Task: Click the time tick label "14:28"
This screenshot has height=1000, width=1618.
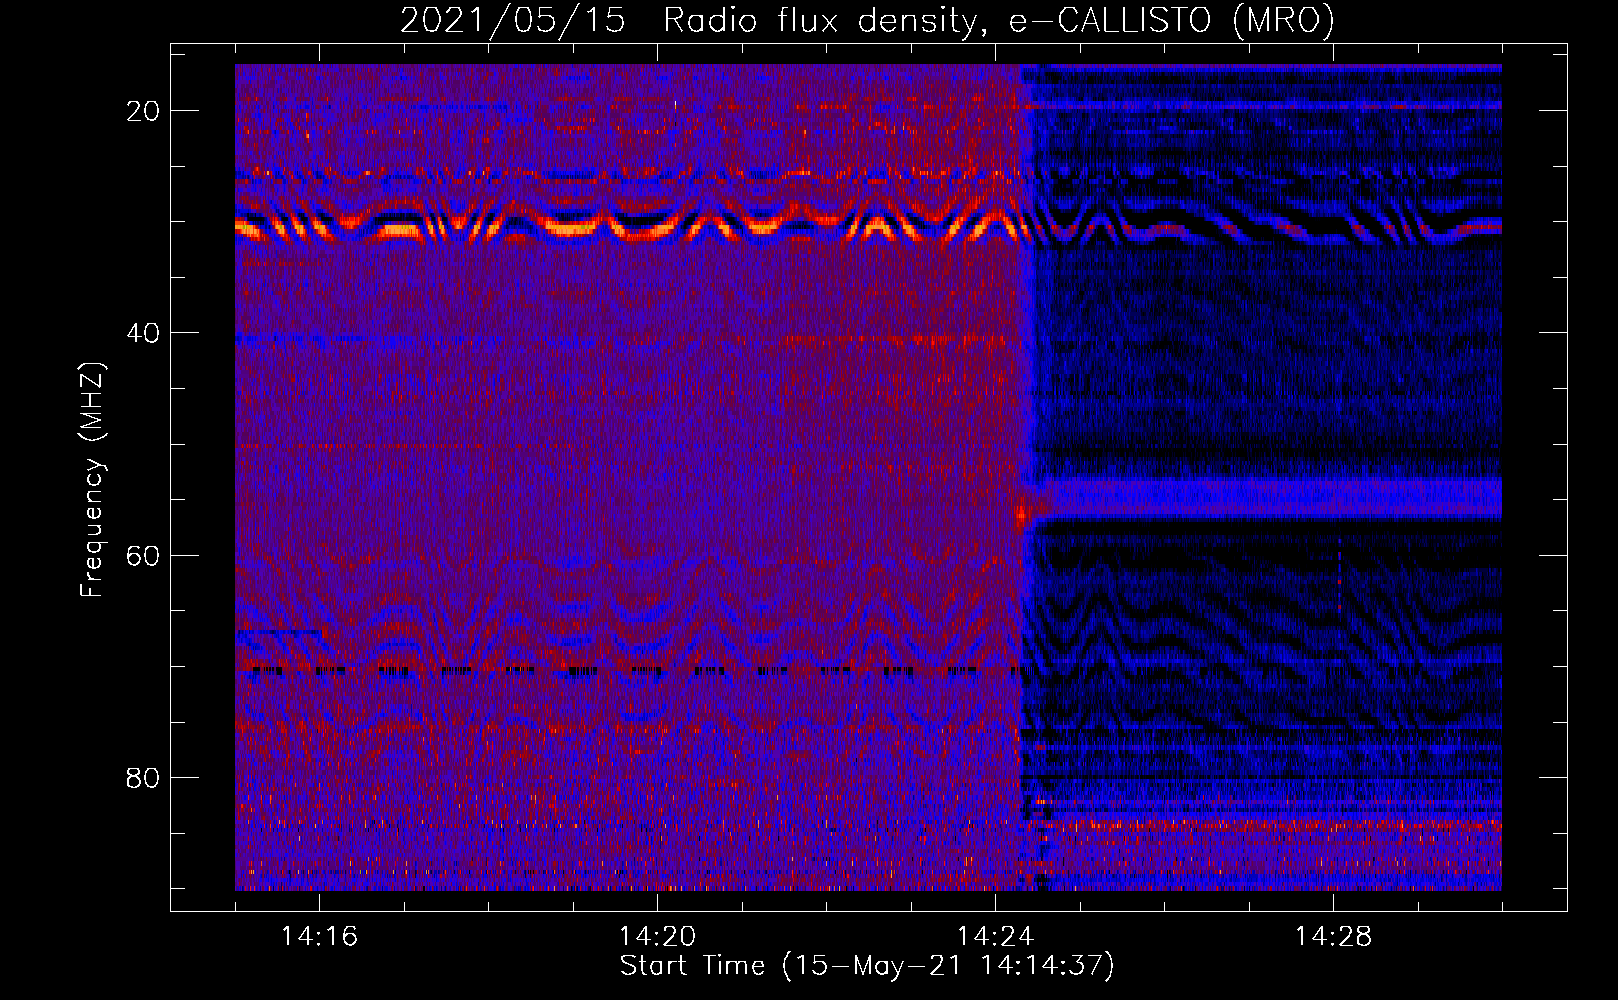Action: tap(1333, 936)
